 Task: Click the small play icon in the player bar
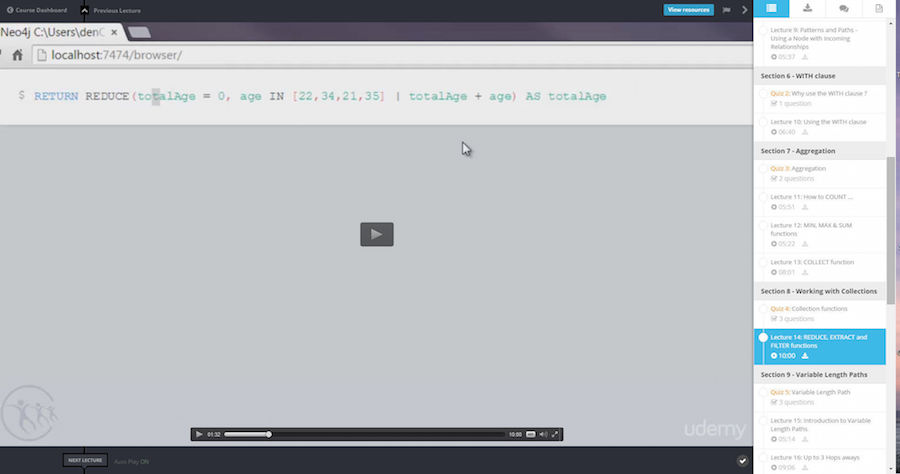[x=199, y=434]
